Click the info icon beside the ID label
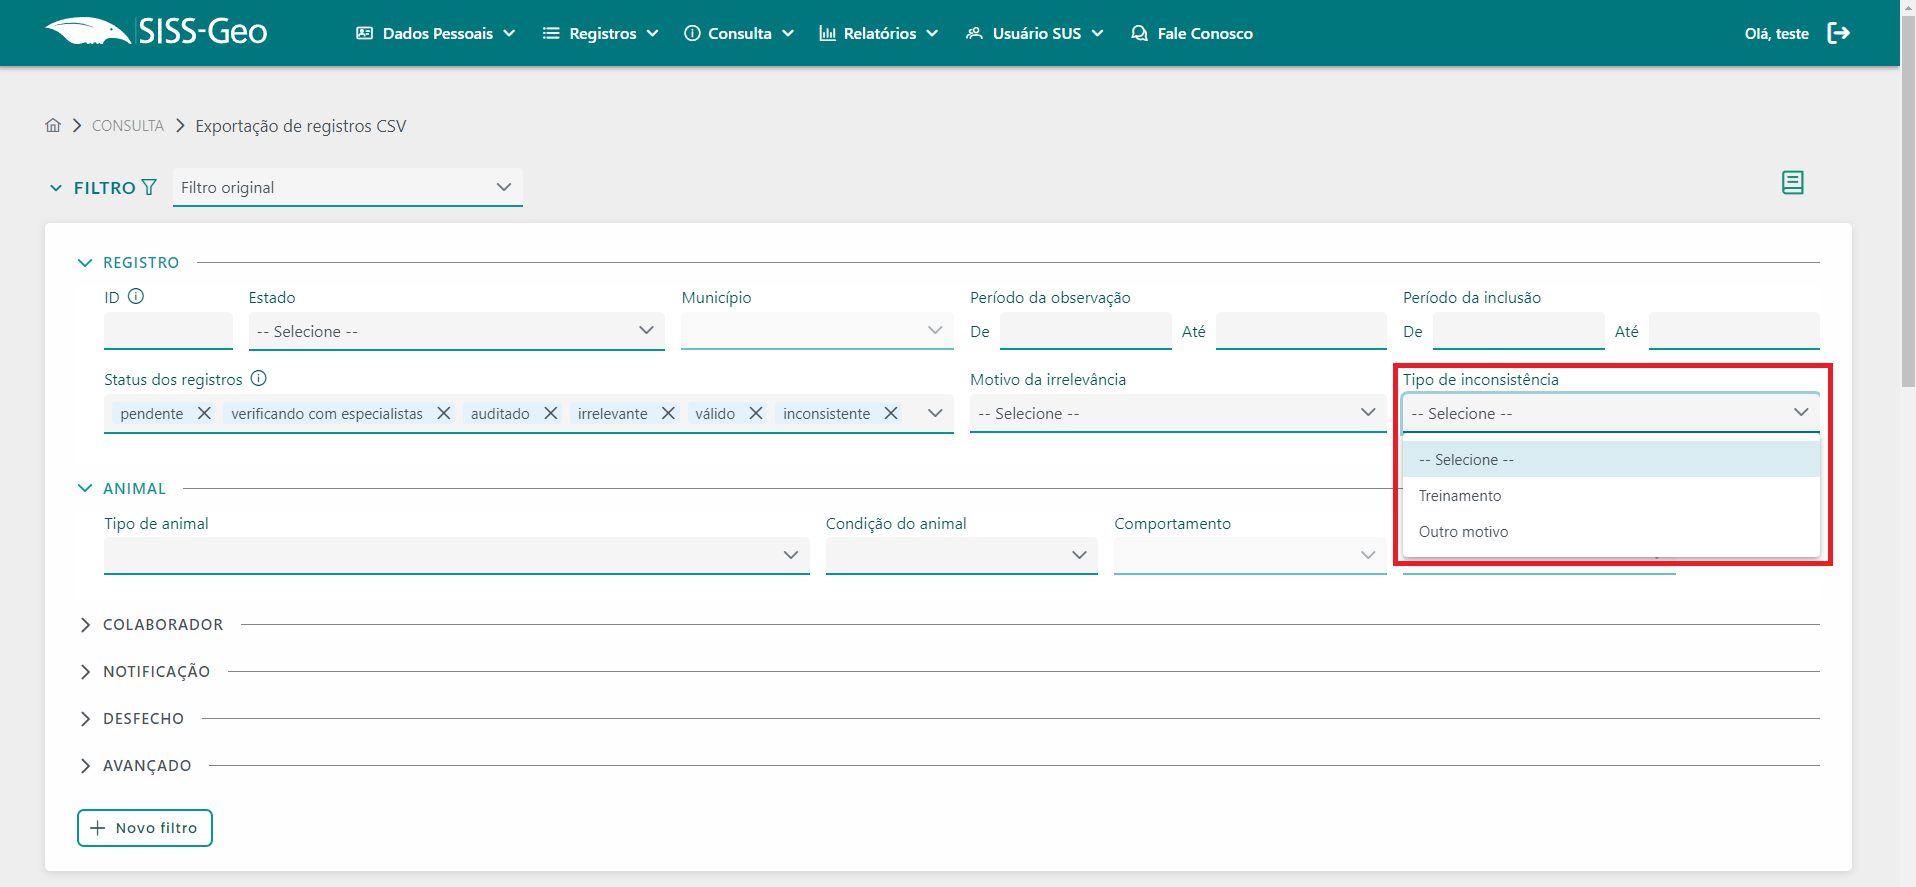The width and height of the screenshot is (1916, 887). (x=136, y=296)
